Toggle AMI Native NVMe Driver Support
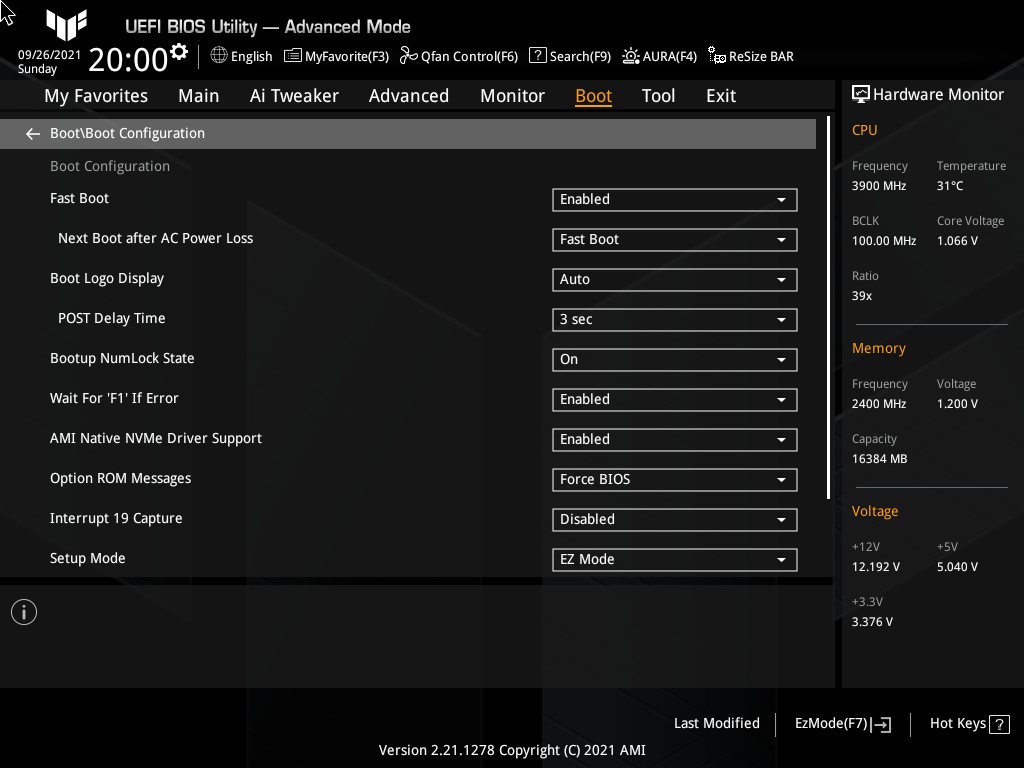Viewport: 1024px width, 768px height. pyautogui.click(x=674, y=439)
